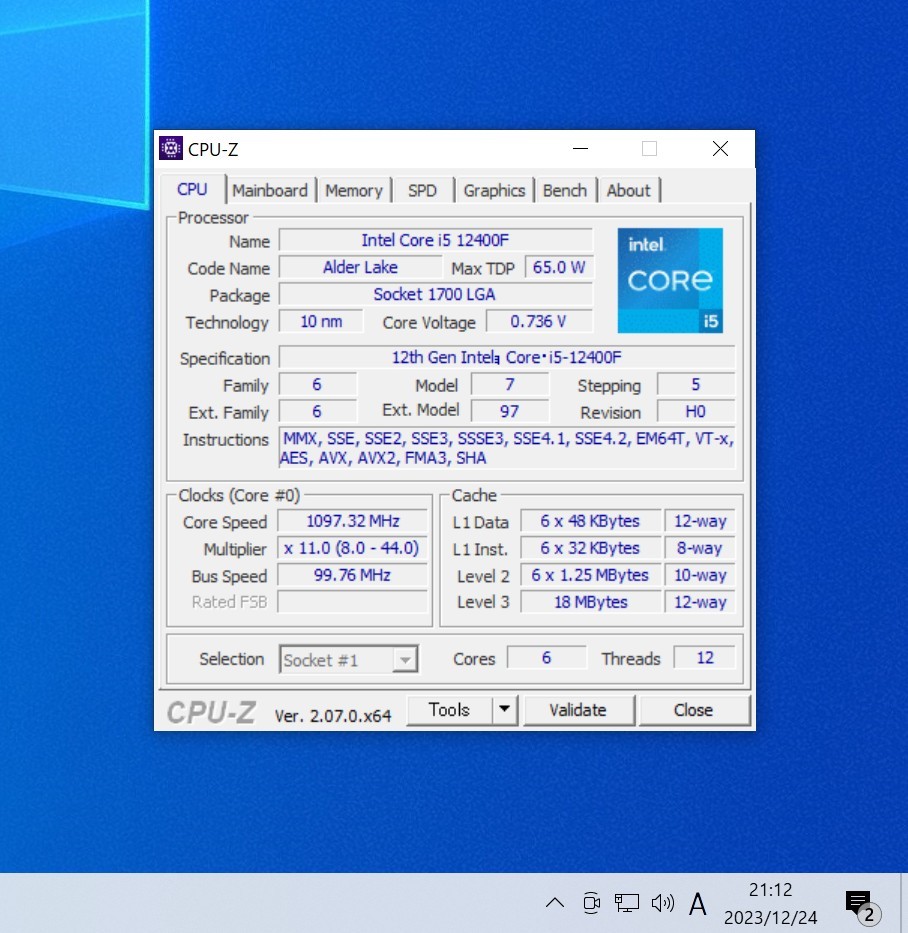Click the L1 Inst. 8-way associativity
Viewport: 908px width, 933px height.
(700, 548)
